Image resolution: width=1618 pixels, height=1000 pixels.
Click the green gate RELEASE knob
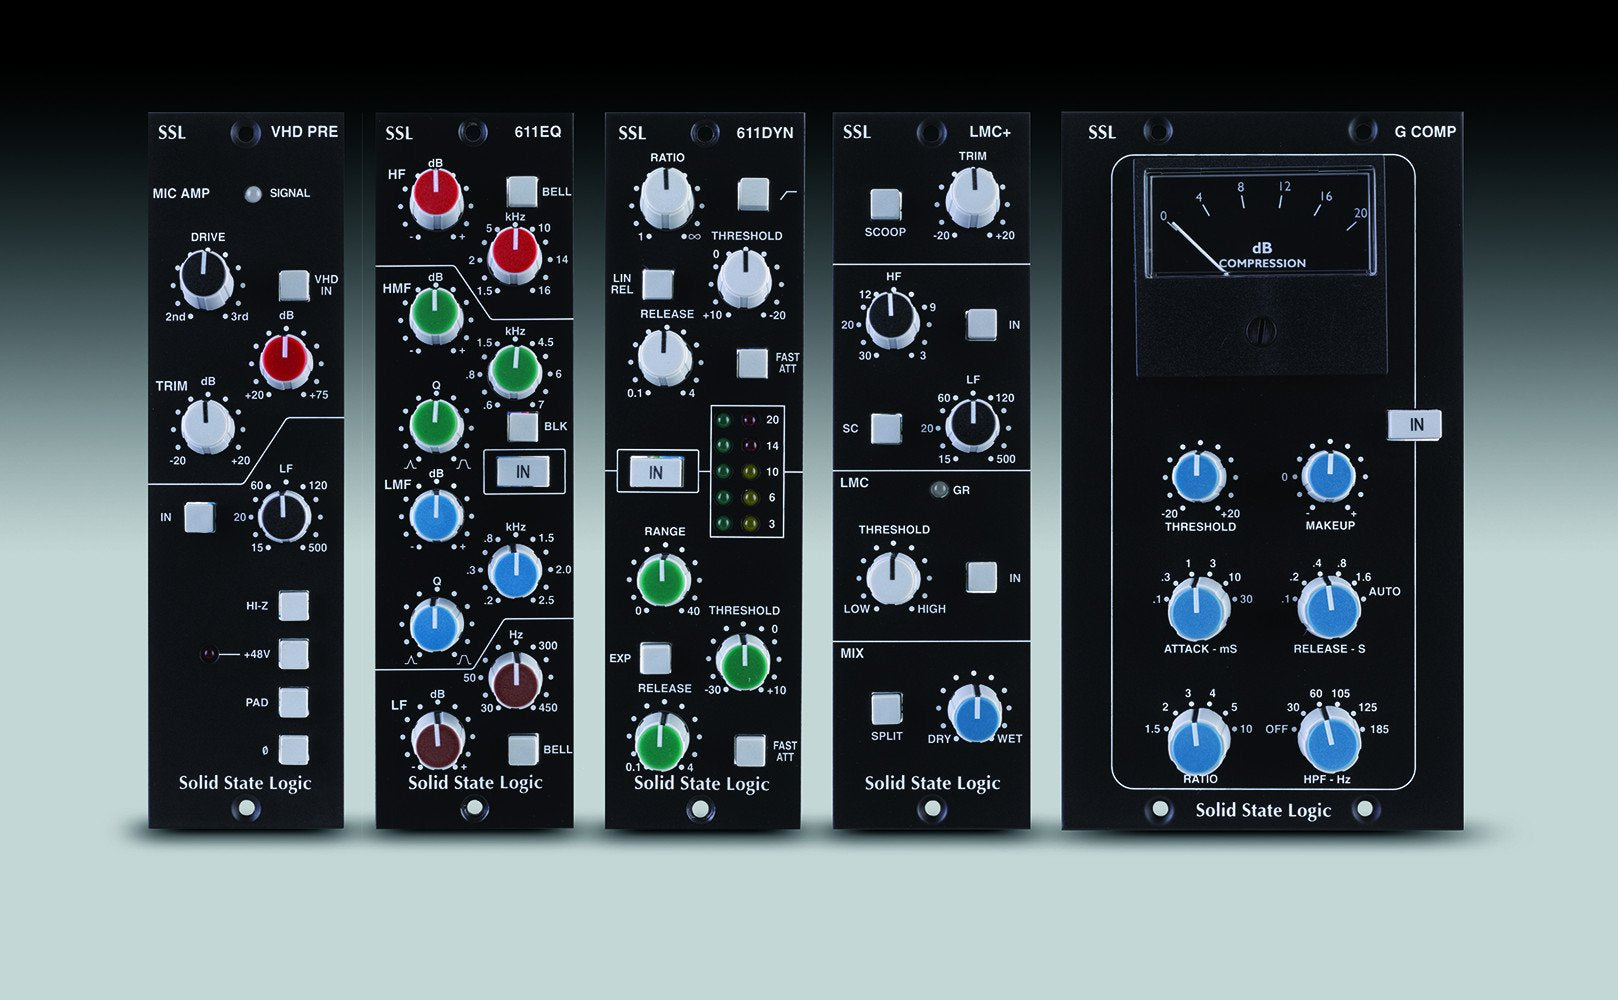[662, 741]
